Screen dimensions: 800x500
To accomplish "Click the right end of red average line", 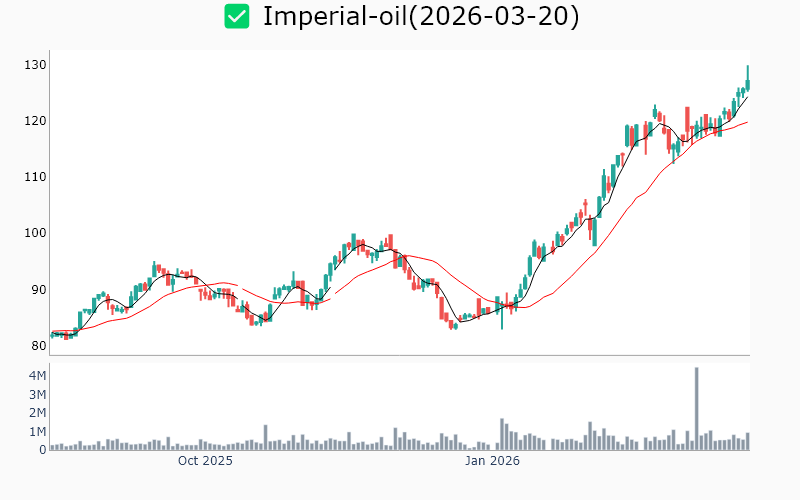I will 747,122.
